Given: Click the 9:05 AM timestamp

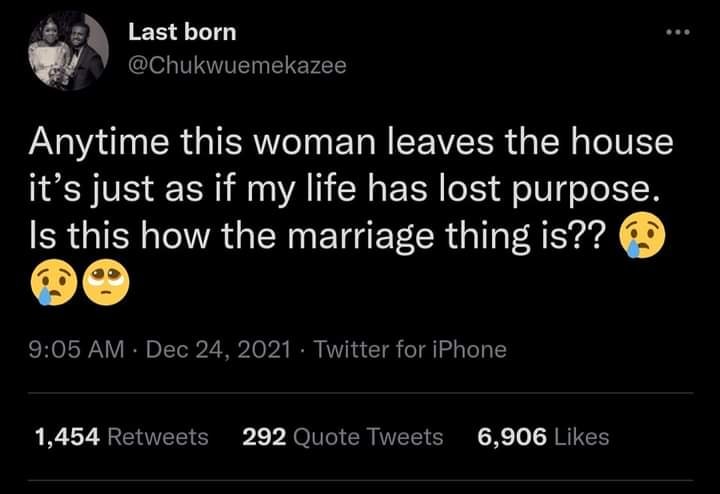Looking at the screenshot, I should (x=79, y=349).
